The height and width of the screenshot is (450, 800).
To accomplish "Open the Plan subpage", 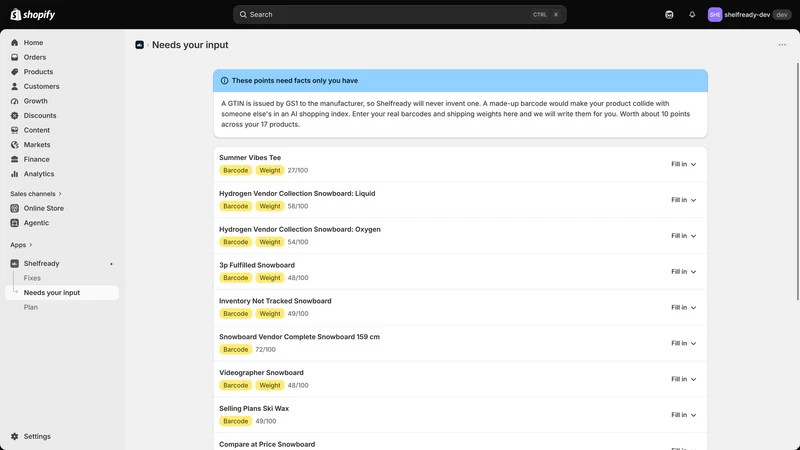I will [x=31, y=307].
